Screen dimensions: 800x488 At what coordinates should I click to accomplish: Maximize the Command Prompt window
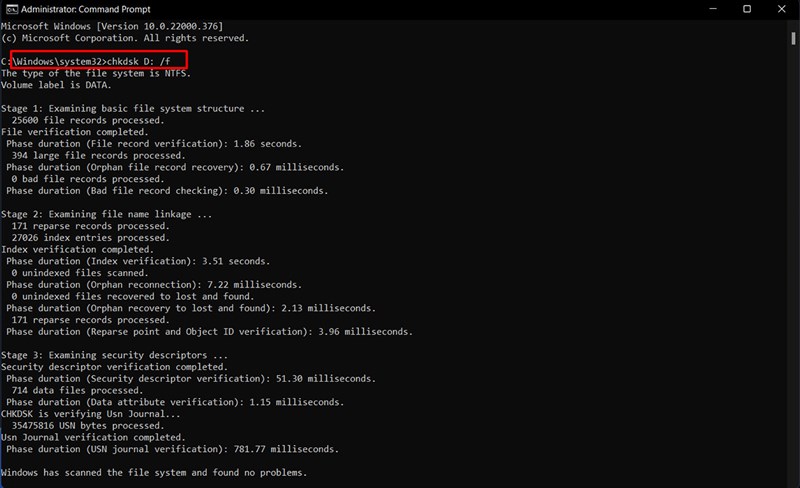tap(746, 9)
